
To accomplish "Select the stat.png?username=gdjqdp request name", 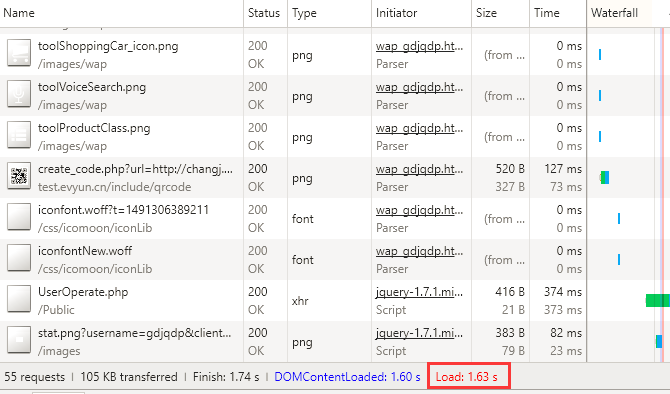I will [135, 333].
